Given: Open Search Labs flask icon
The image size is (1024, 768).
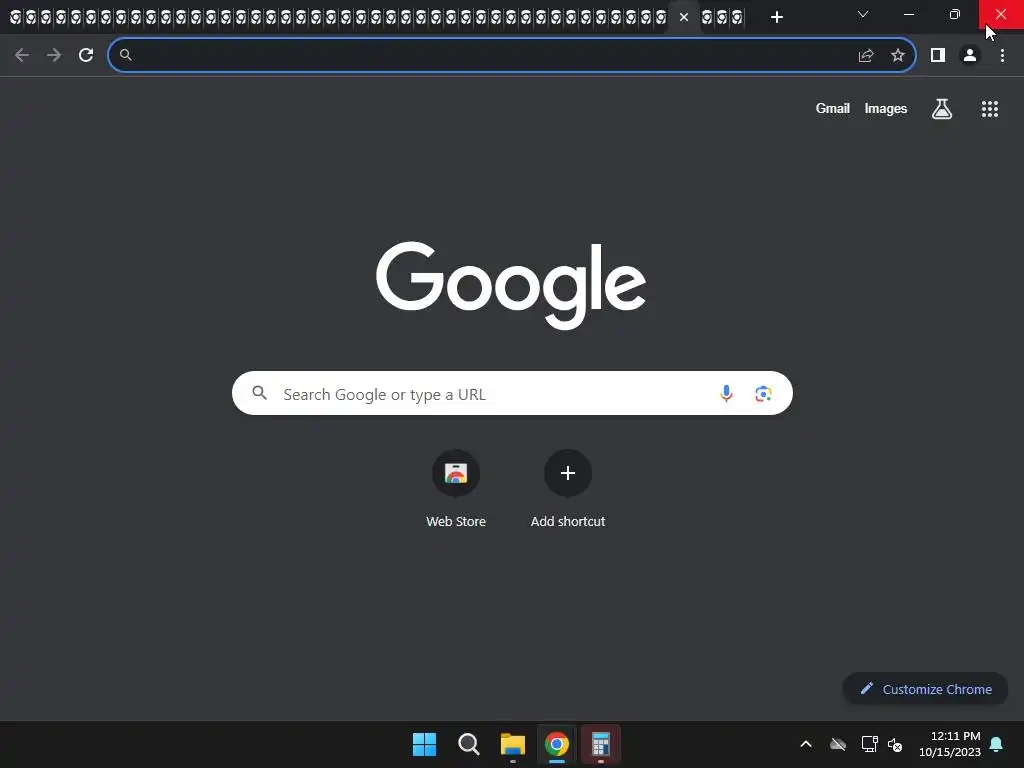Looking at the screenshot, I should click(x=942, y=109).
